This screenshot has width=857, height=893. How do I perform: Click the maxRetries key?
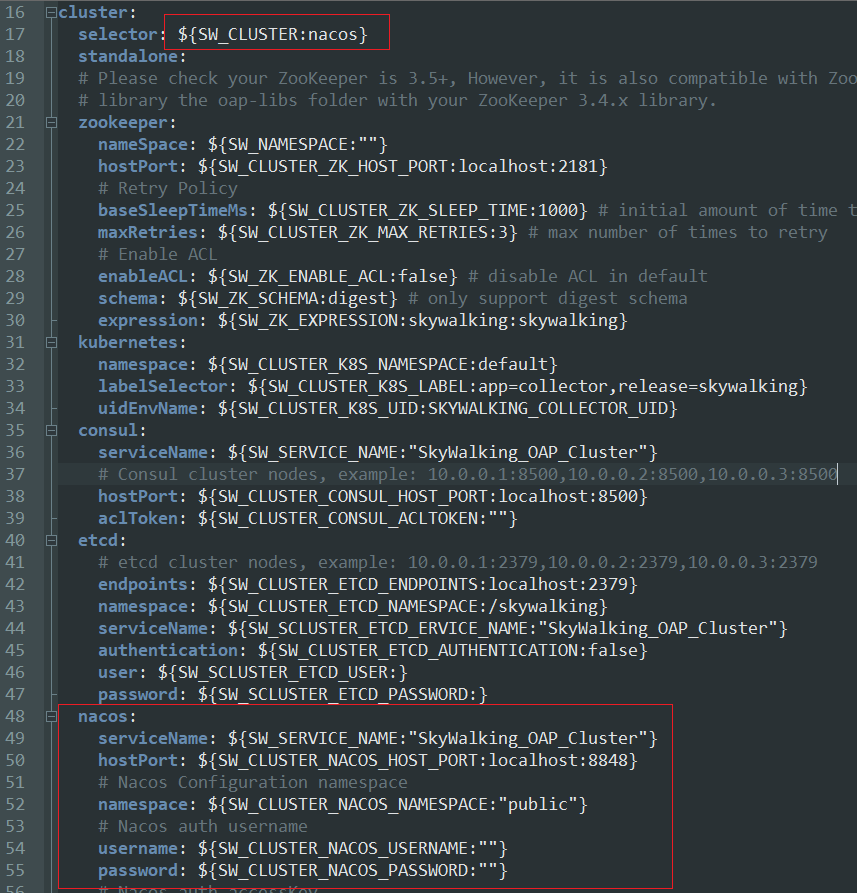pos(148,232)
